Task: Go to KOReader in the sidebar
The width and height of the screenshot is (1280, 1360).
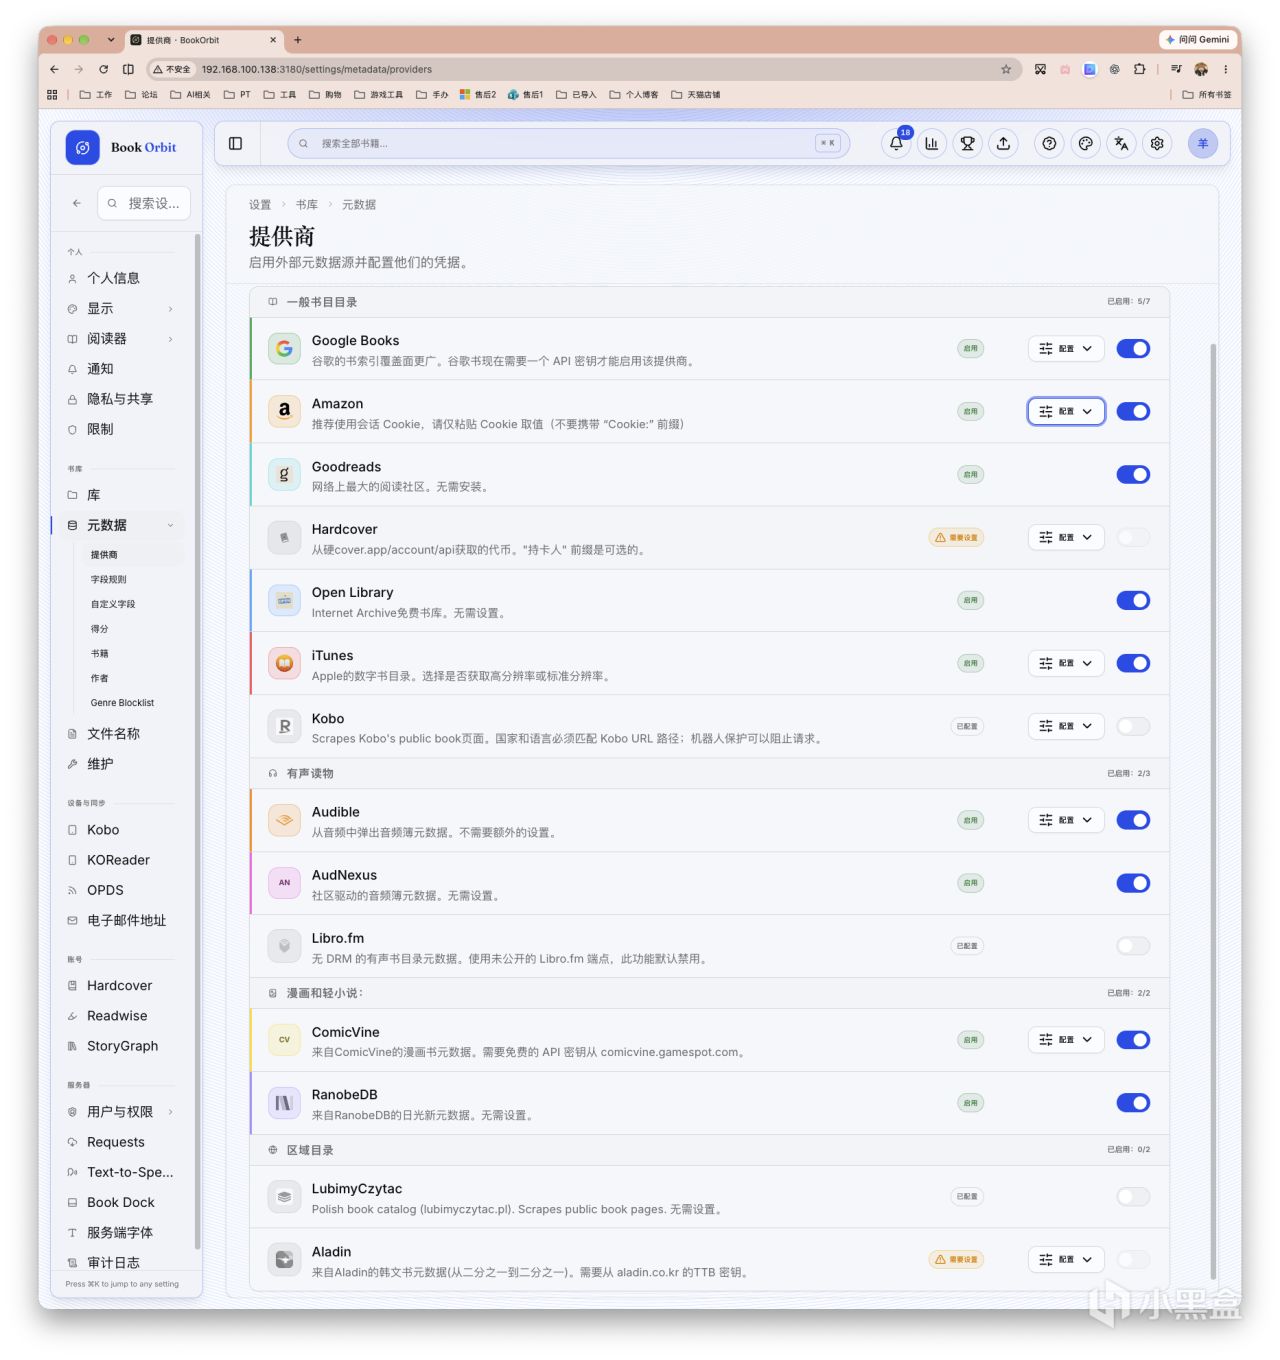Action: (x=118, y=860)
